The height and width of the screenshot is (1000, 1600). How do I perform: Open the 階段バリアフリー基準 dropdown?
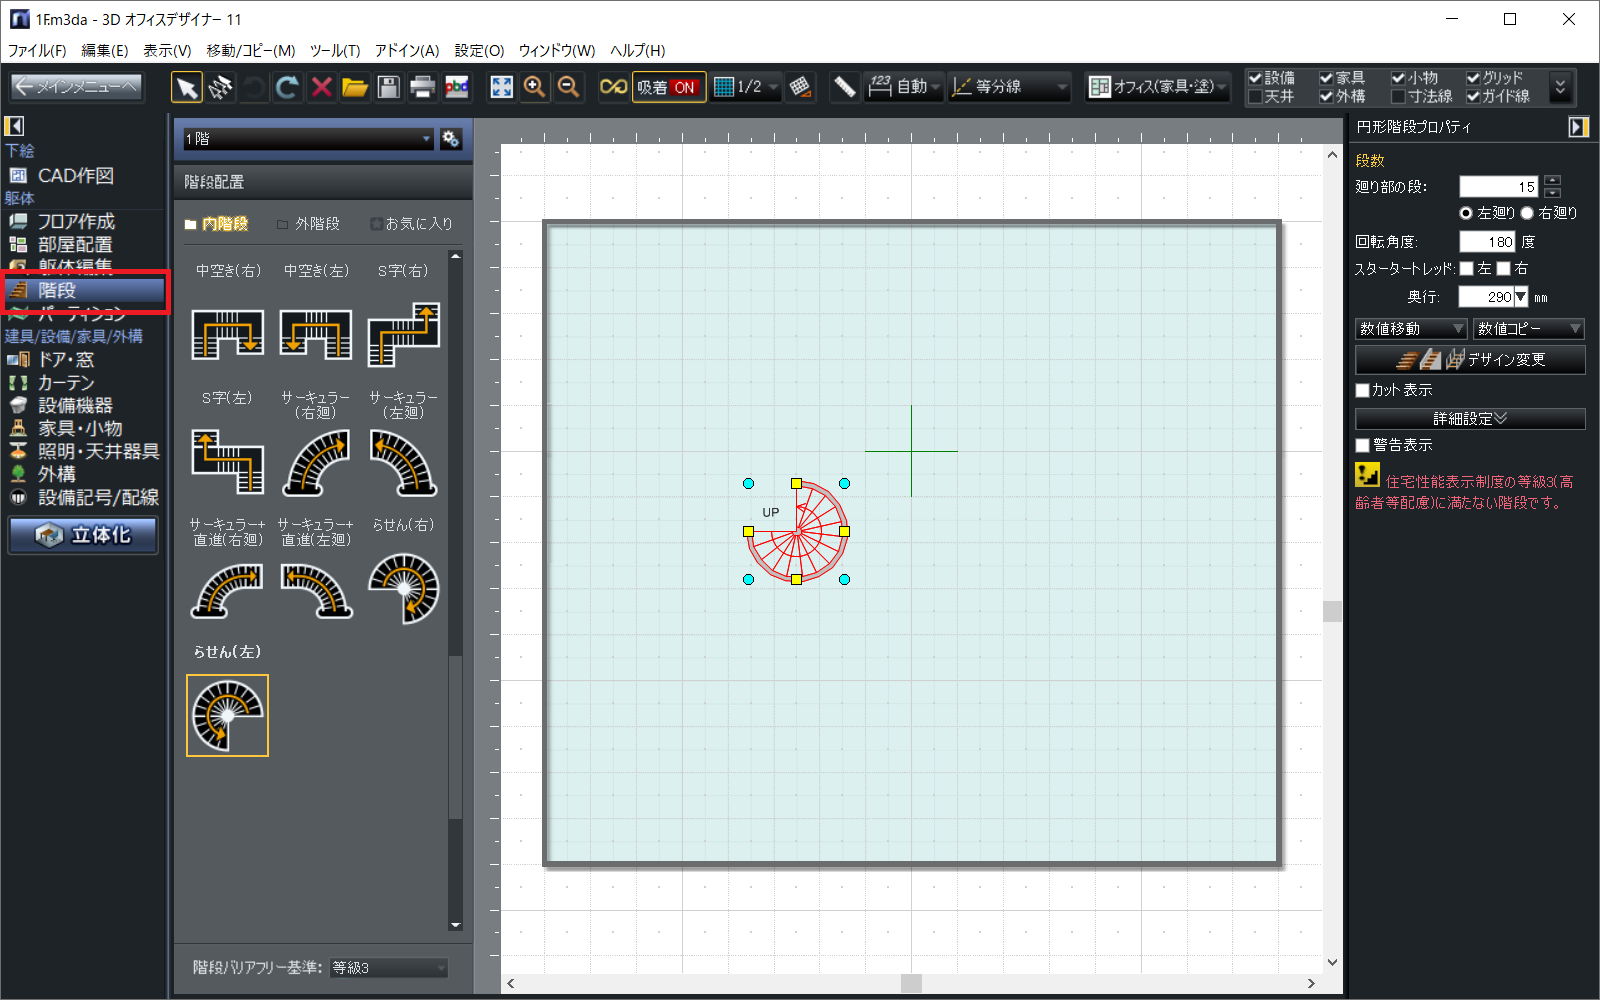click(x=389, y=968)
